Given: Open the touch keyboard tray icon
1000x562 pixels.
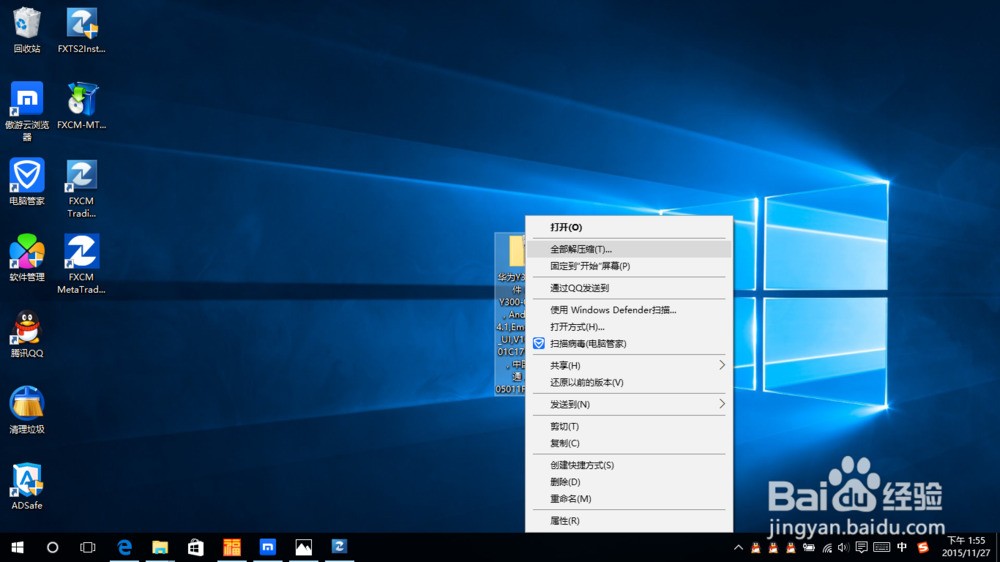Looking at the screenshot, I should (881, 547).
